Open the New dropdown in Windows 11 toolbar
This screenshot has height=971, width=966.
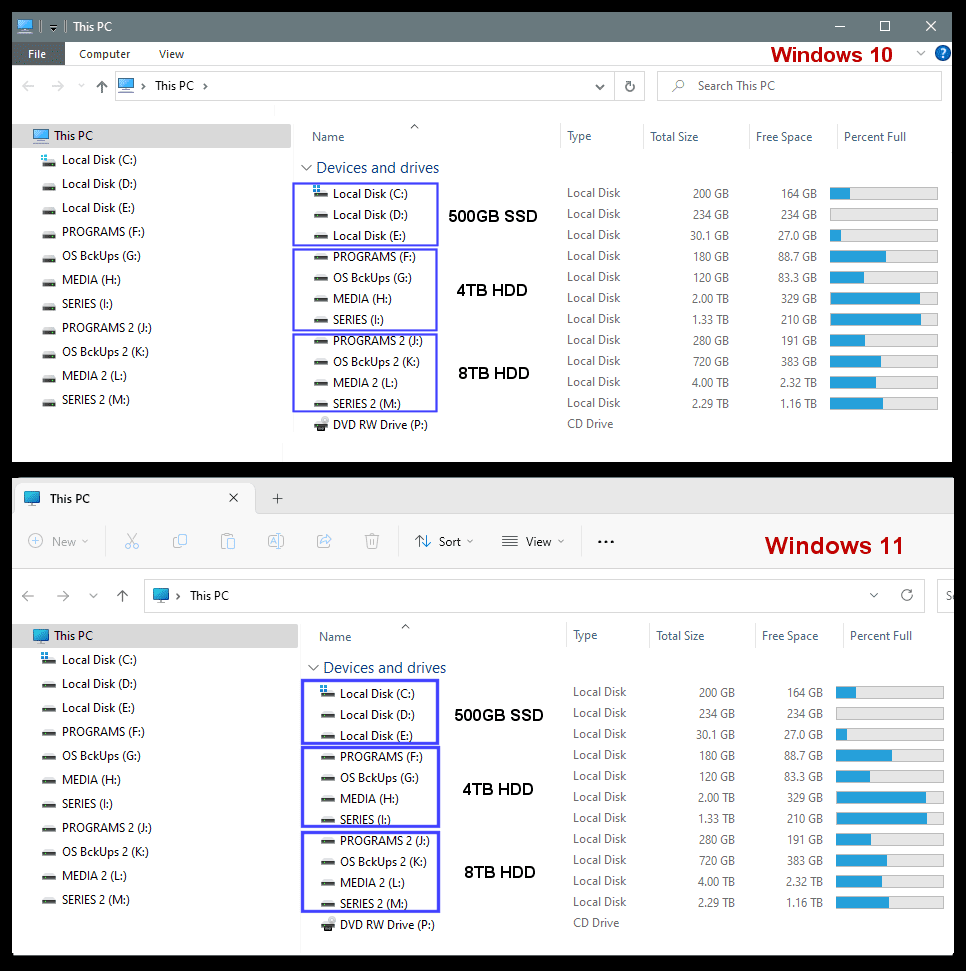click(x=59, y=541)
